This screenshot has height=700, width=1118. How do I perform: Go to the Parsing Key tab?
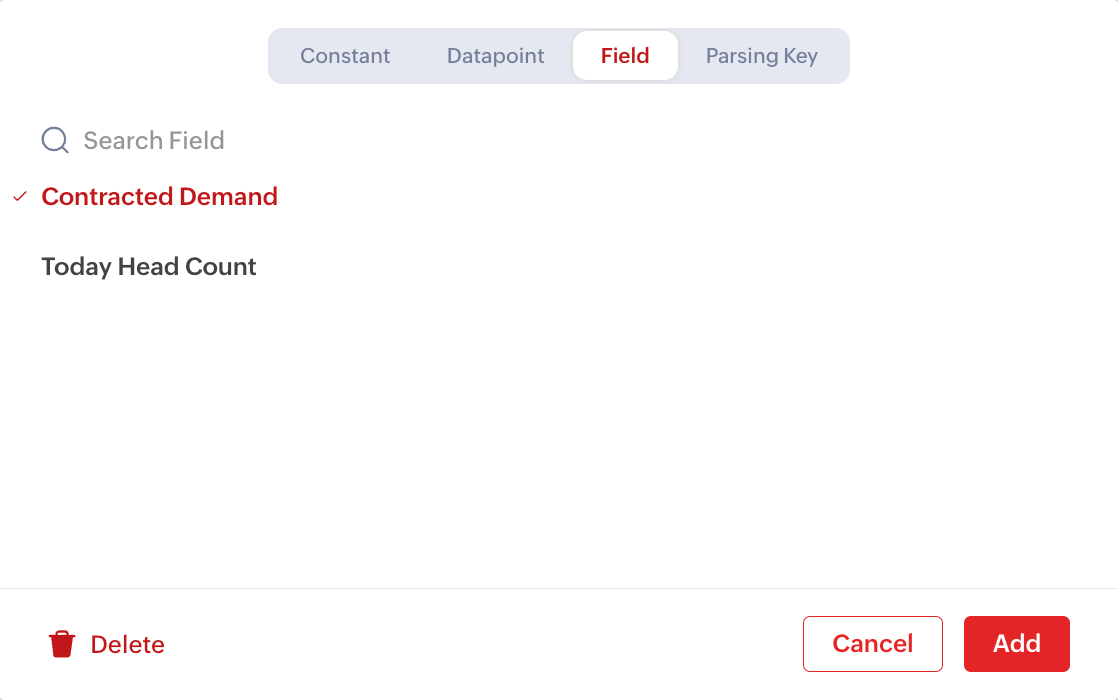[762, 56]
